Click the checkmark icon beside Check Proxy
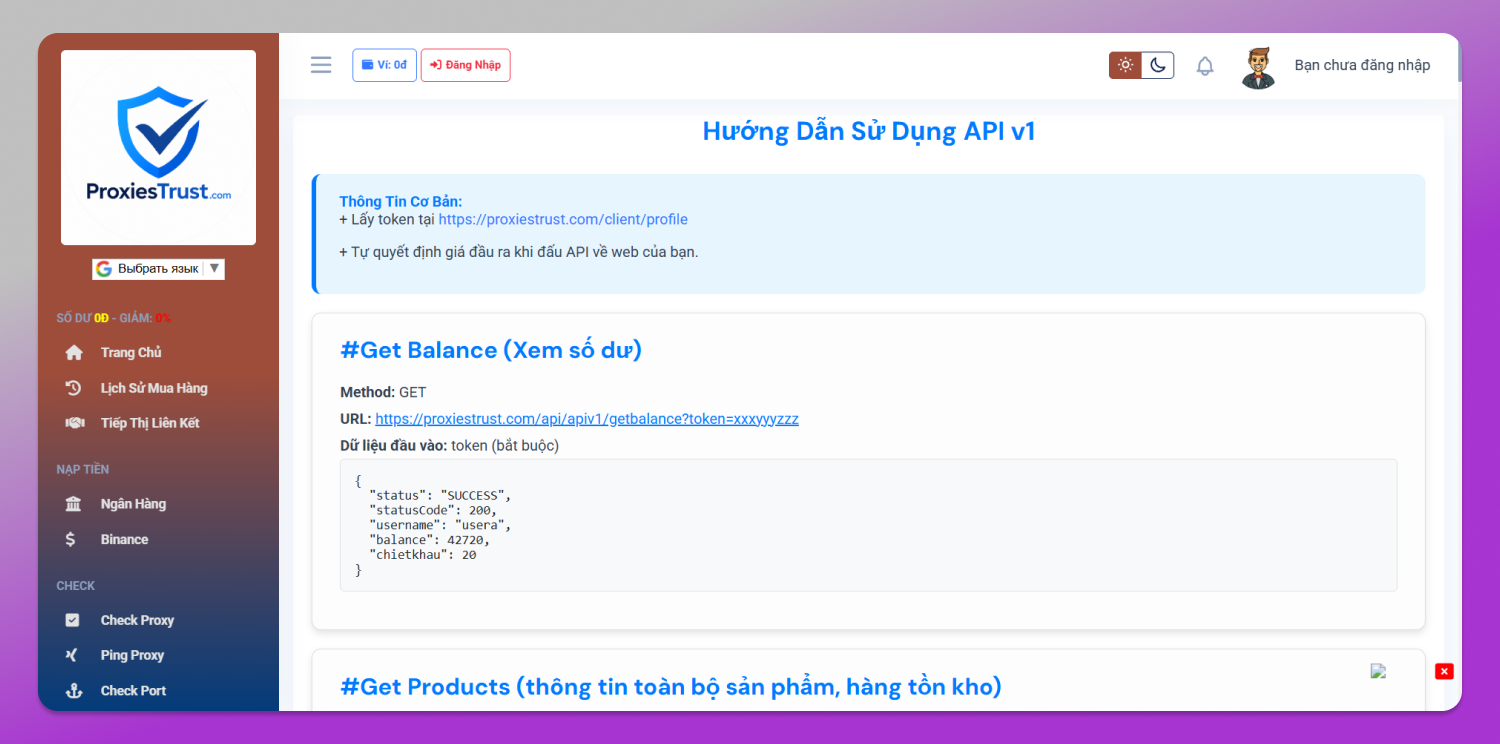 (x=72, y=620)
